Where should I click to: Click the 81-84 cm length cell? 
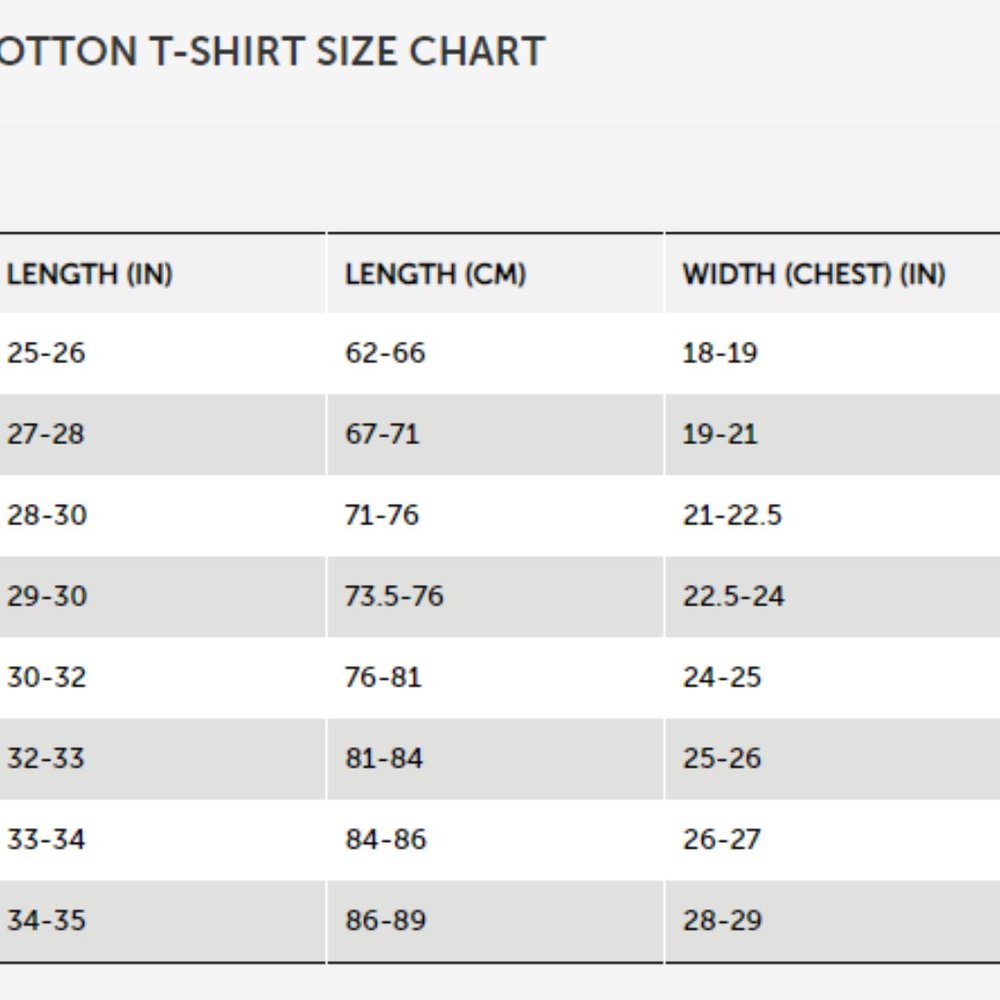point(495,758)
